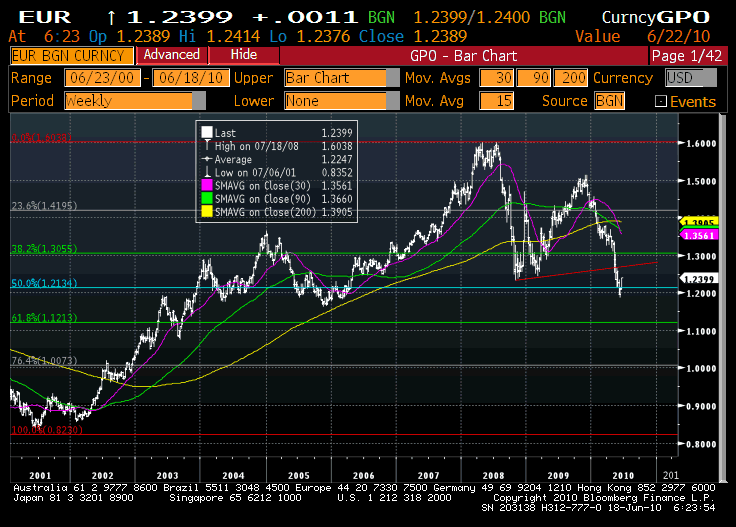This screenshot has height=527, width=736.
Task: Select the GPO - Bar Chart title bar
Action: (x=463, y=56)
